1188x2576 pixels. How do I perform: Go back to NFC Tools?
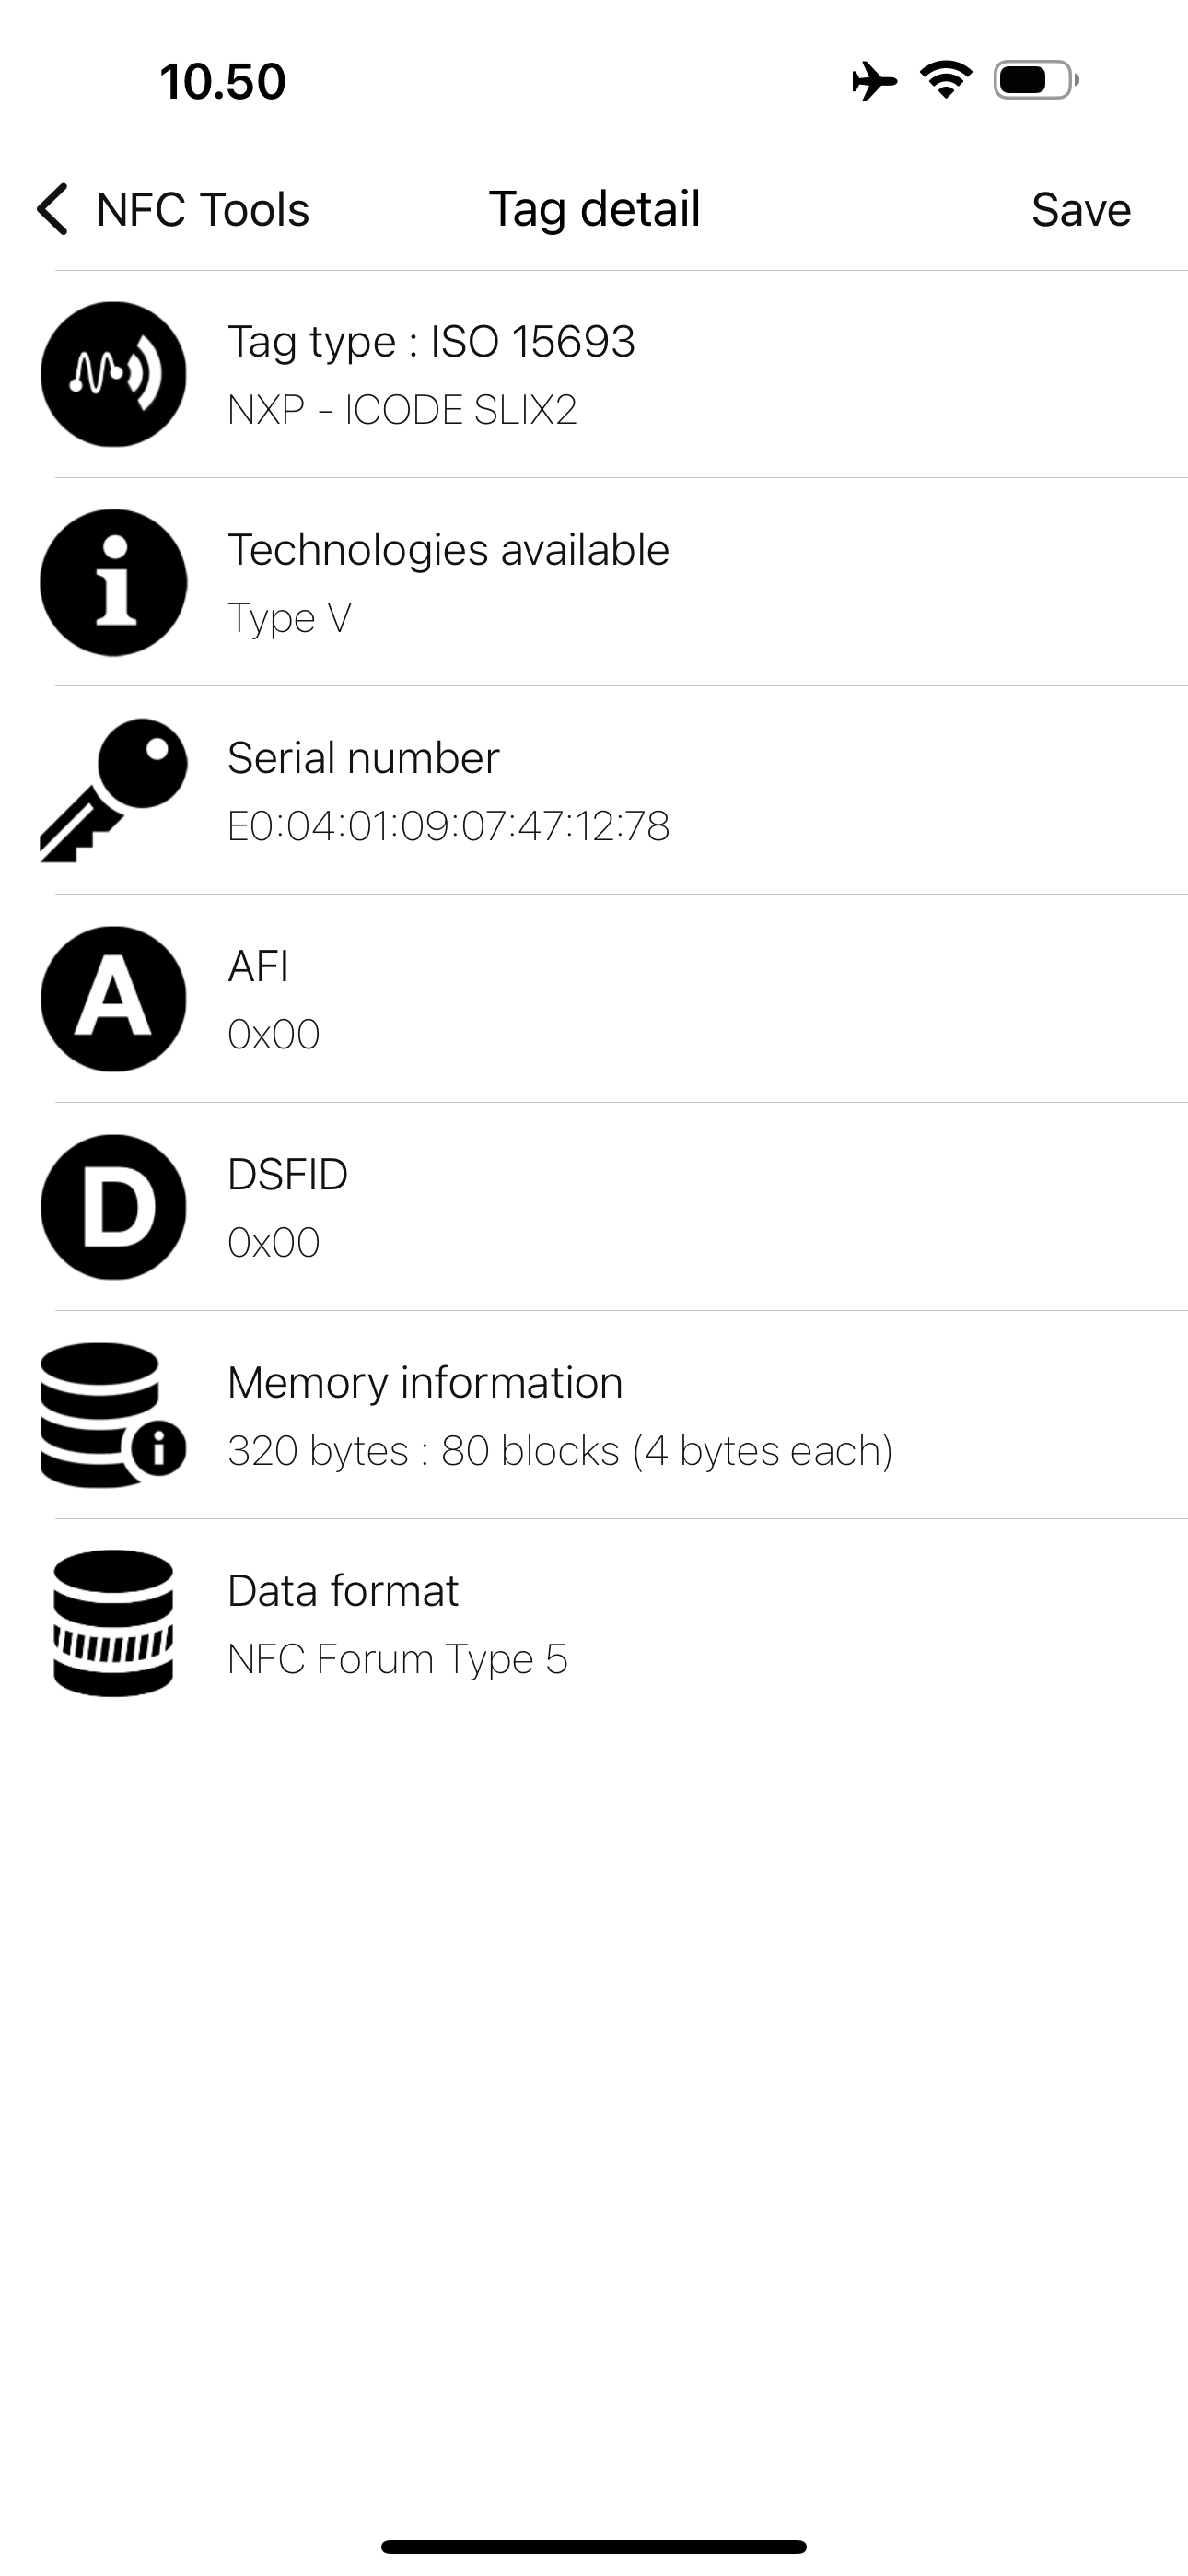tap(173, 209)
